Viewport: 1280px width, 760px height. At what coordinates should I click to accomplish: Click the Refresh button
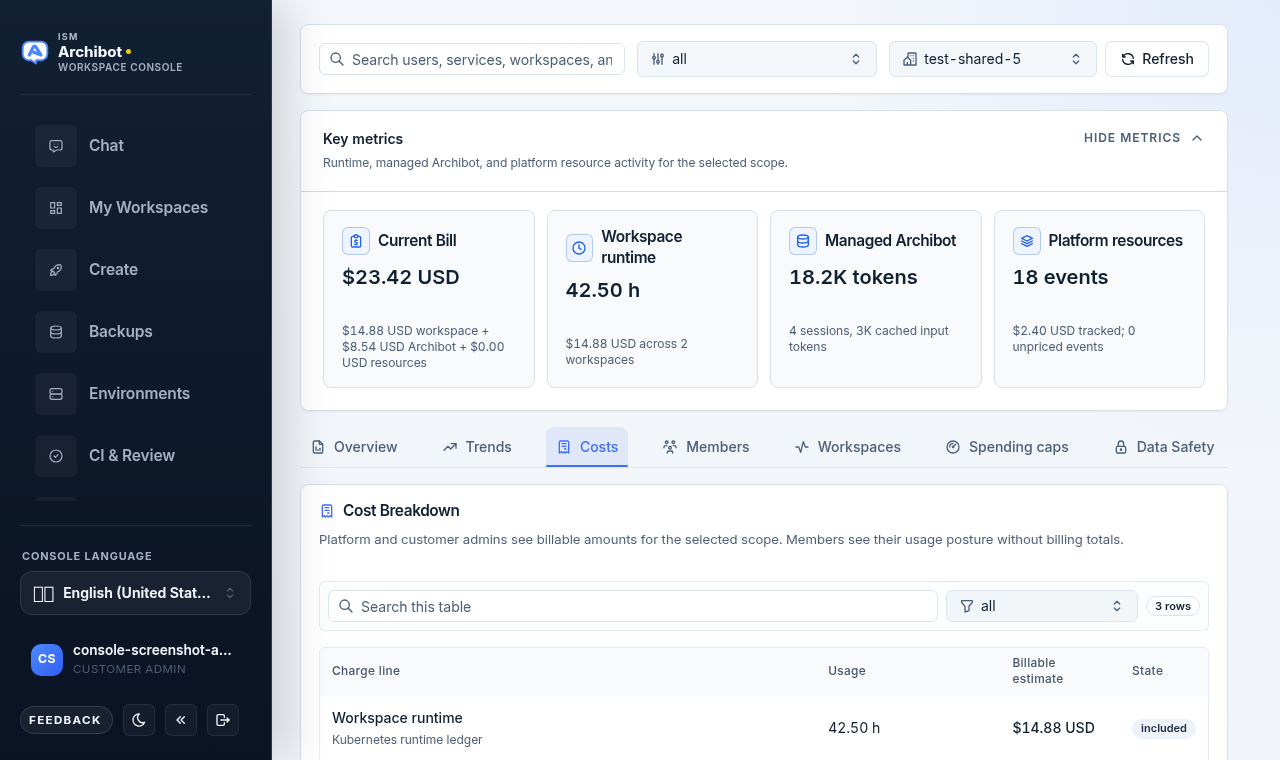(1157, 59)
